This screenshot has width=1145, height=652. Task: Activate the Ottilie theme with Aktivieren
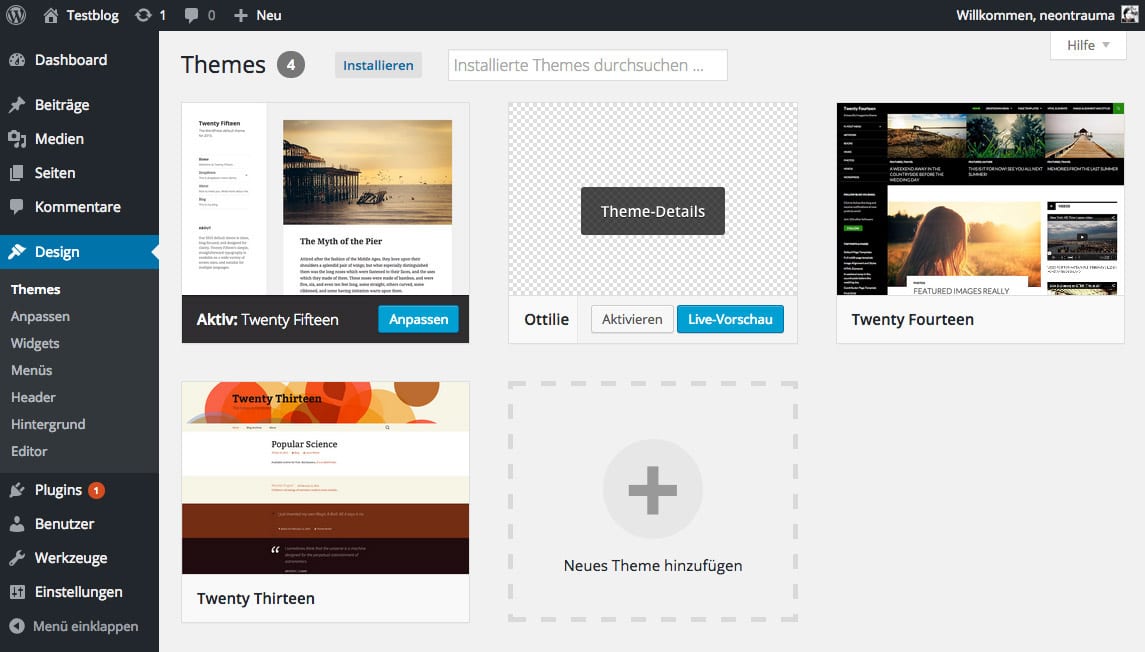[x=632, y=319]
